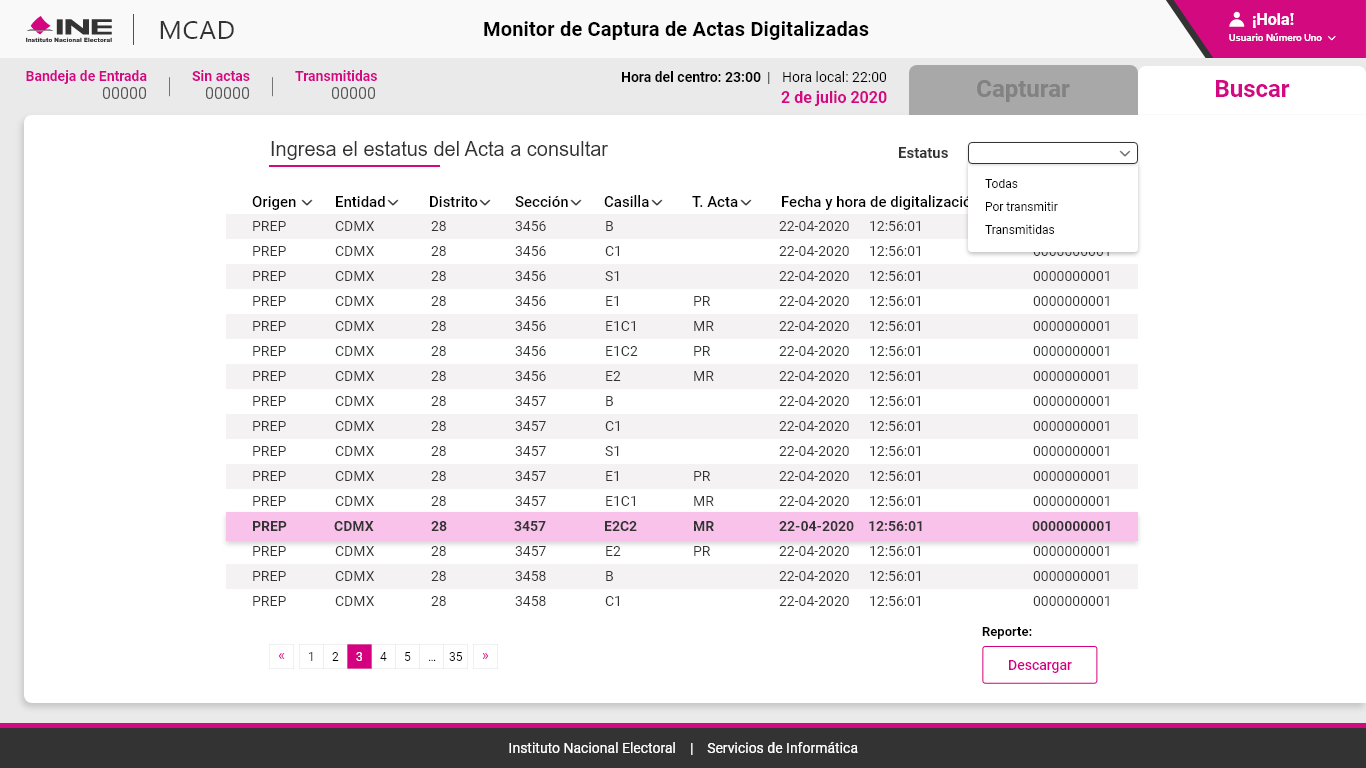Select row 3457 casilla E1C1
The width and height of the screenshot is (1366, 768).
[682, 502]
